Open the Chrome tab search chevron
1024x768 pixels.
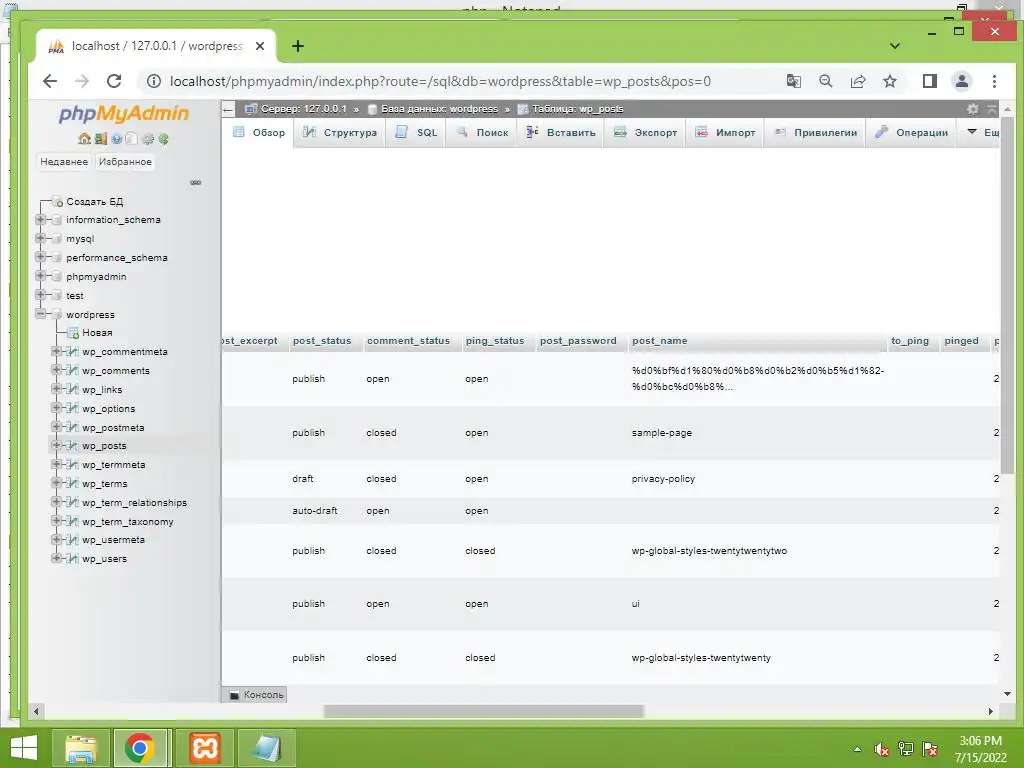[895, 46]
